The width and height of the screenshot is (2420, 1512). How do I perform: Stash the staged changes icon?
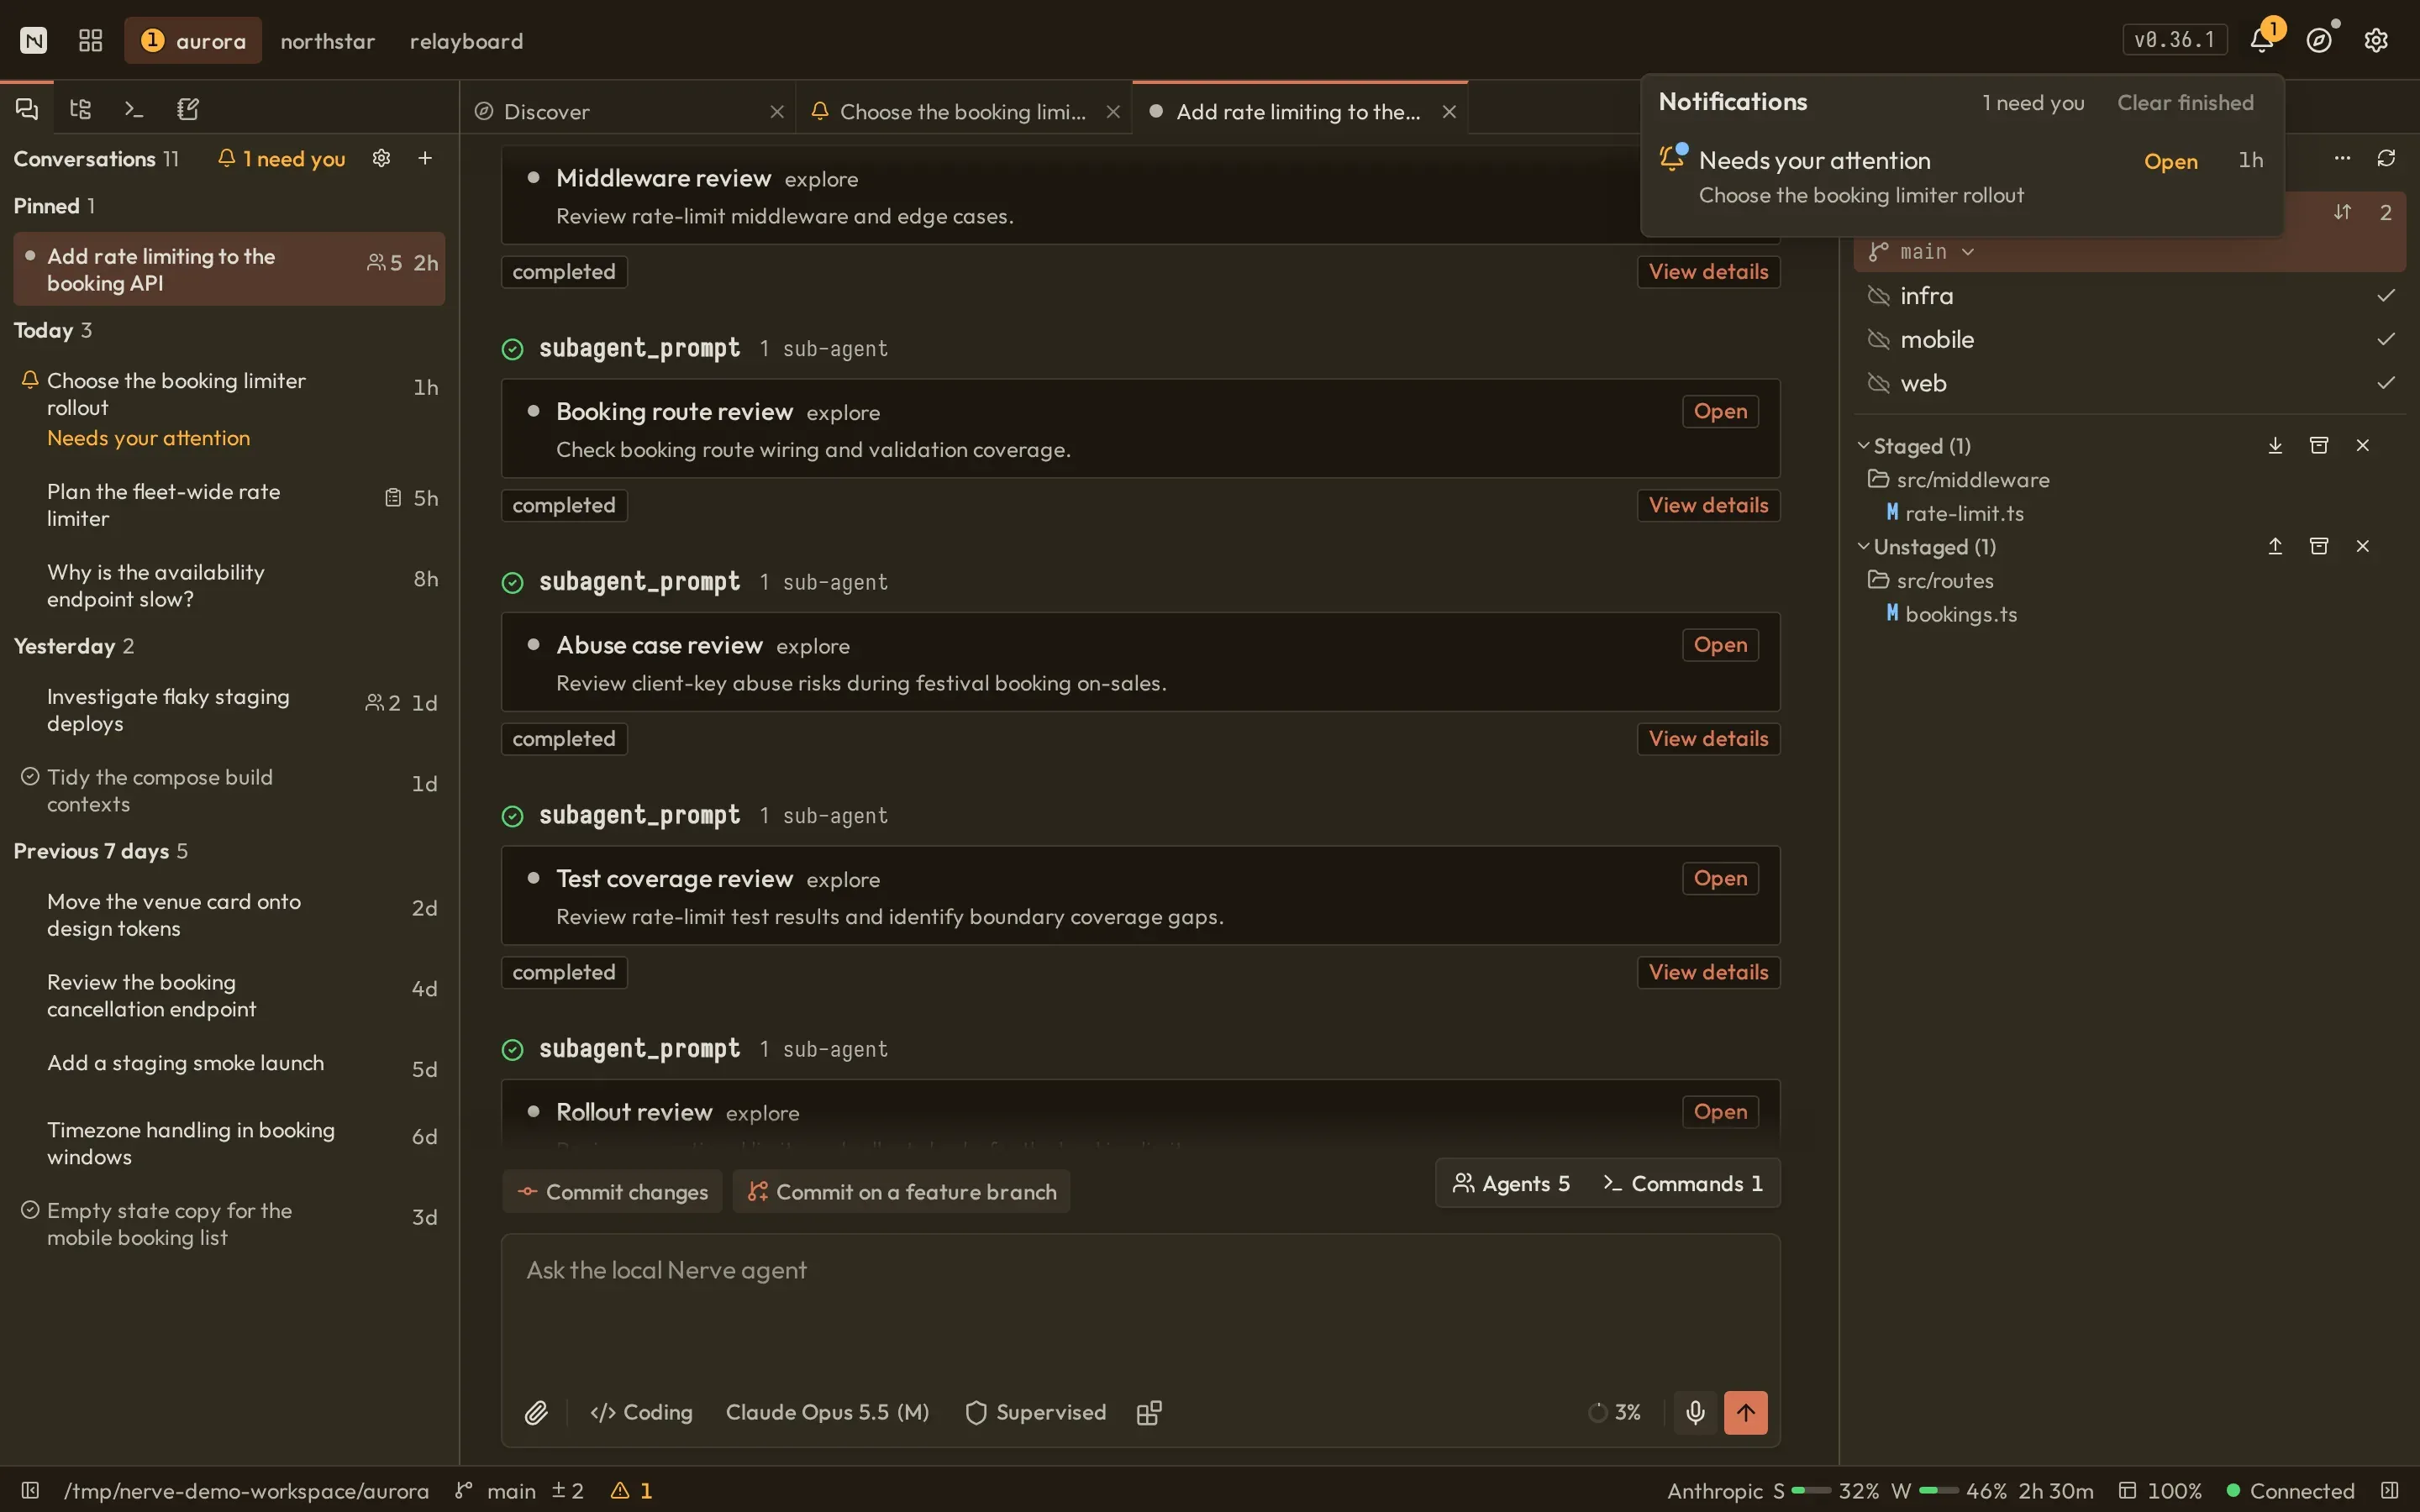[2319, 445]
